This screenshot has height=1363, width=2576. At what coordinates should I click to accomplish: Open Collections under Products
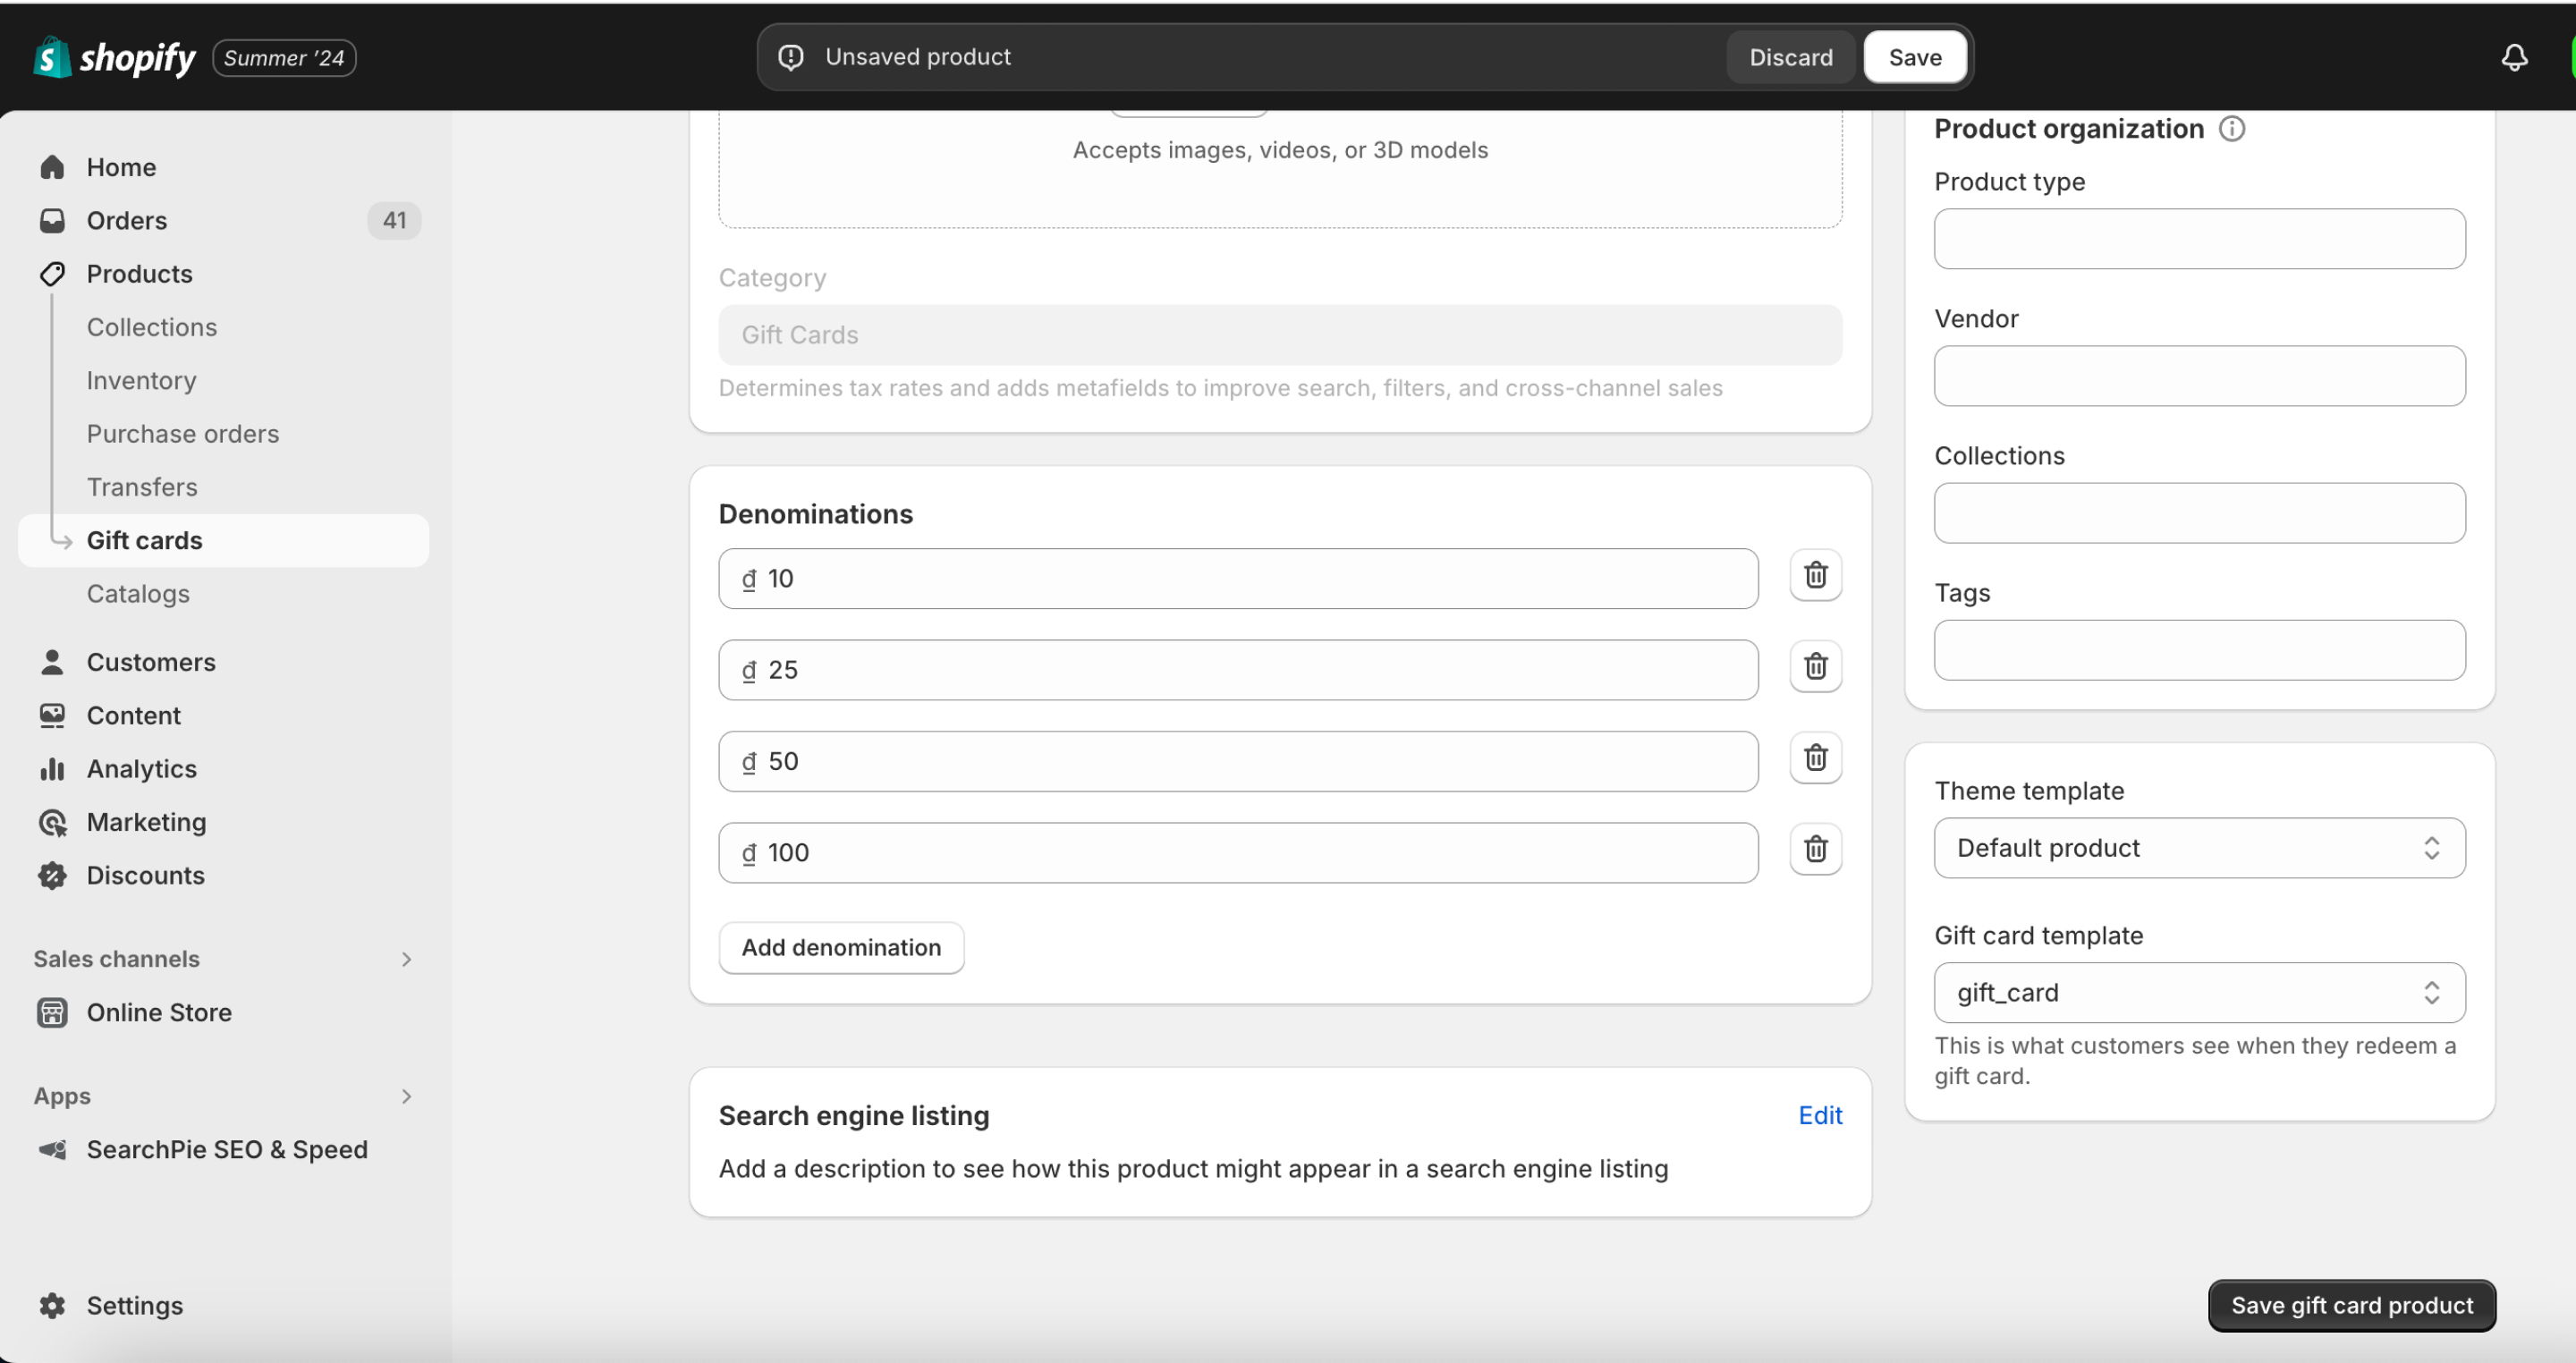(152, 327)
